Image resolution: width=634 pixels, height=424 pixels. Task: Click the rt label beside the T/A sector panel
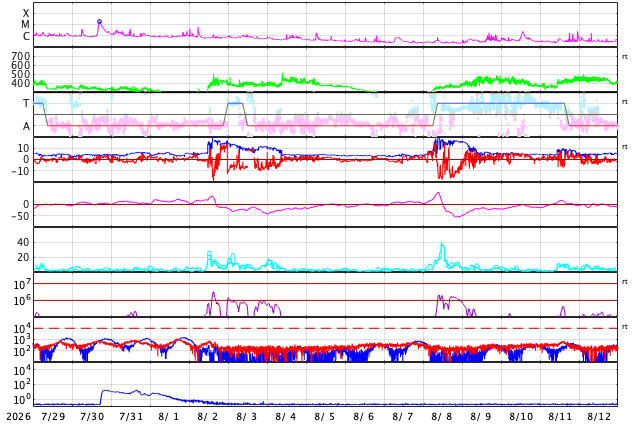624,102
